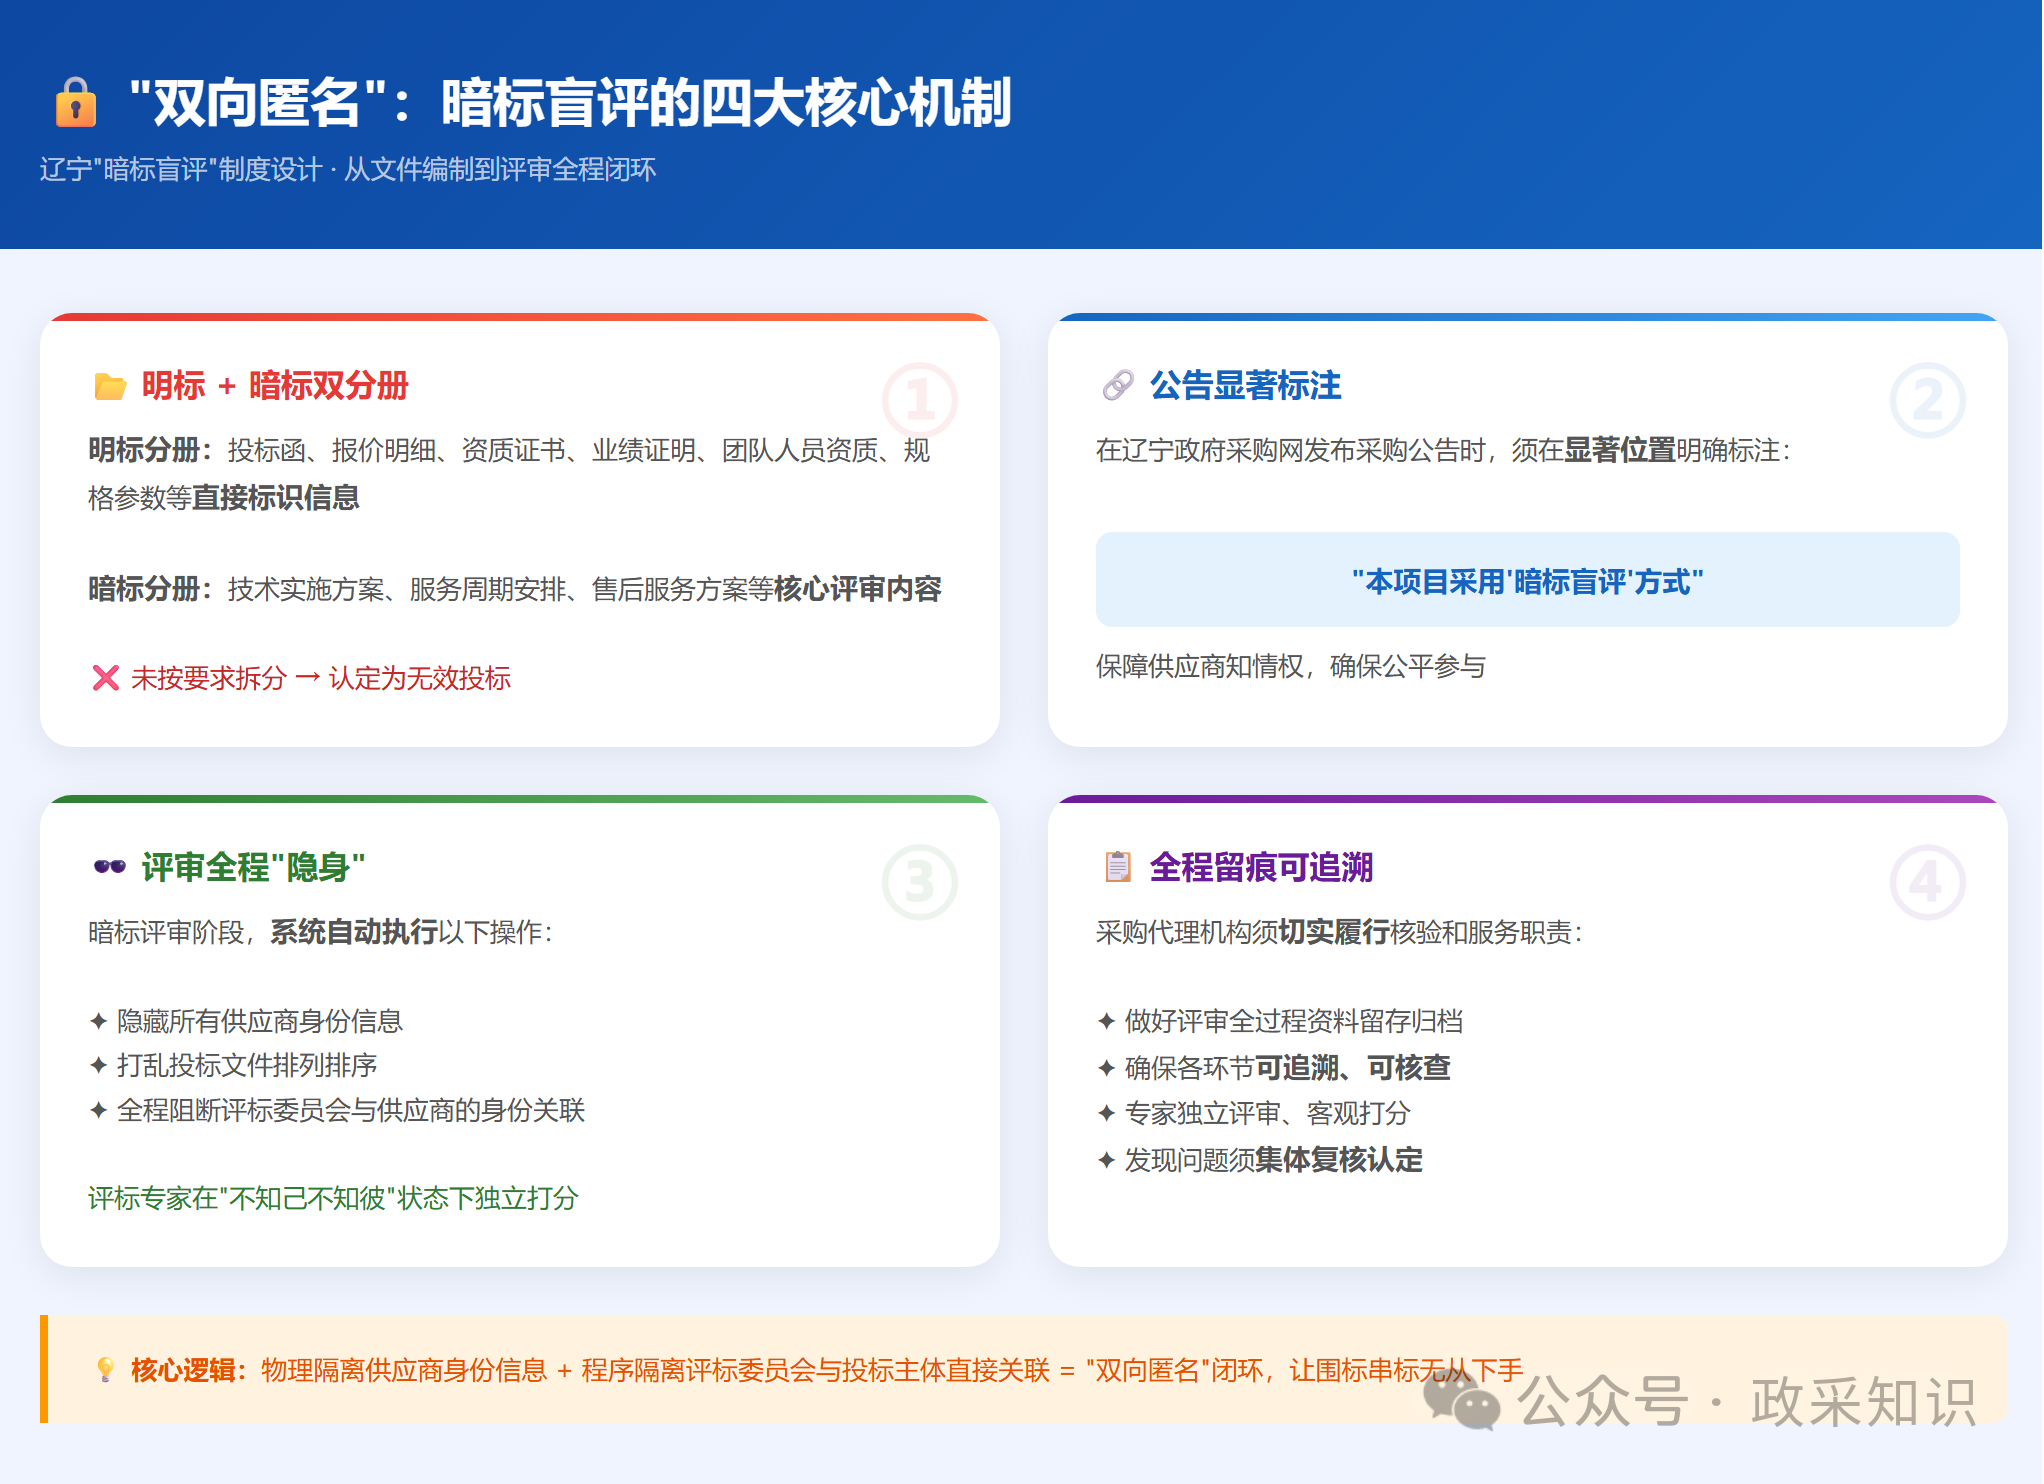Click the red X icon before 未按要求拆分
This screenshot has width=2044, height=1484.
point(105,678)
